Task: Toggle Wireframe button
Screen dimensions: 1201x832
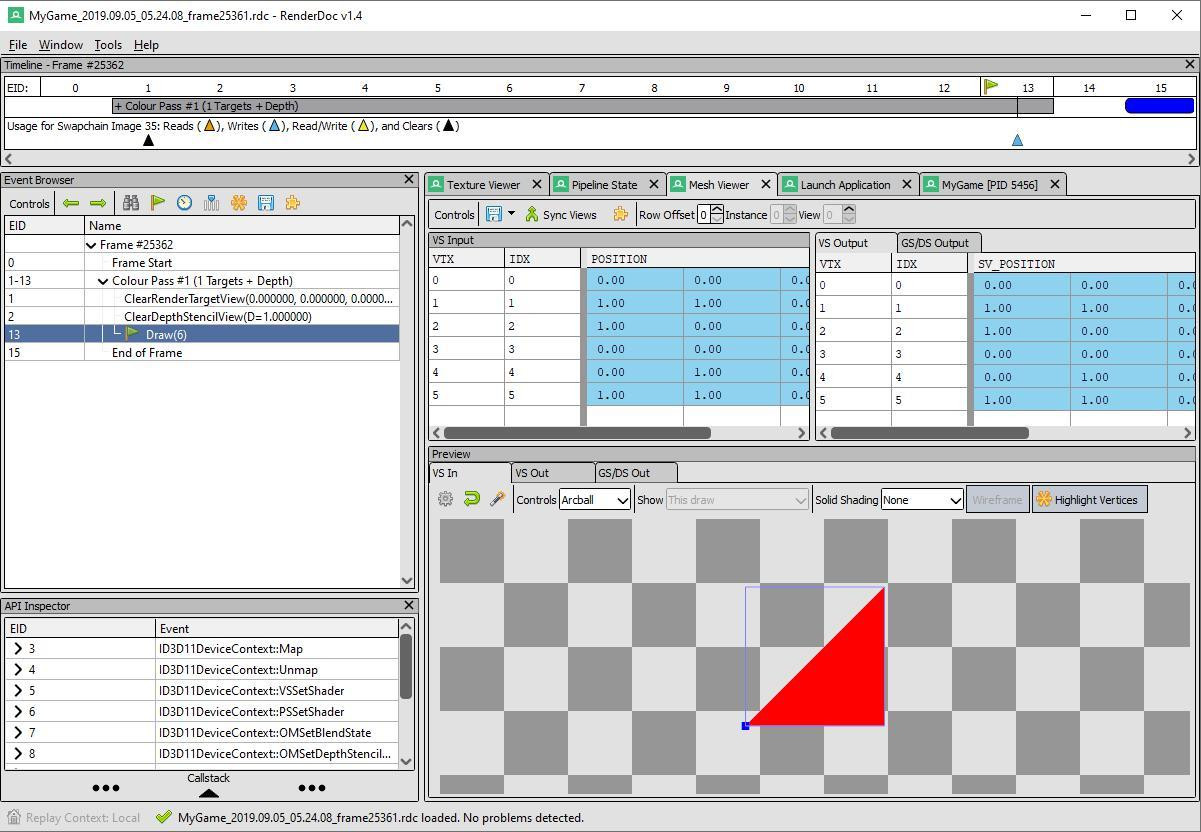Action: [997, 500]
